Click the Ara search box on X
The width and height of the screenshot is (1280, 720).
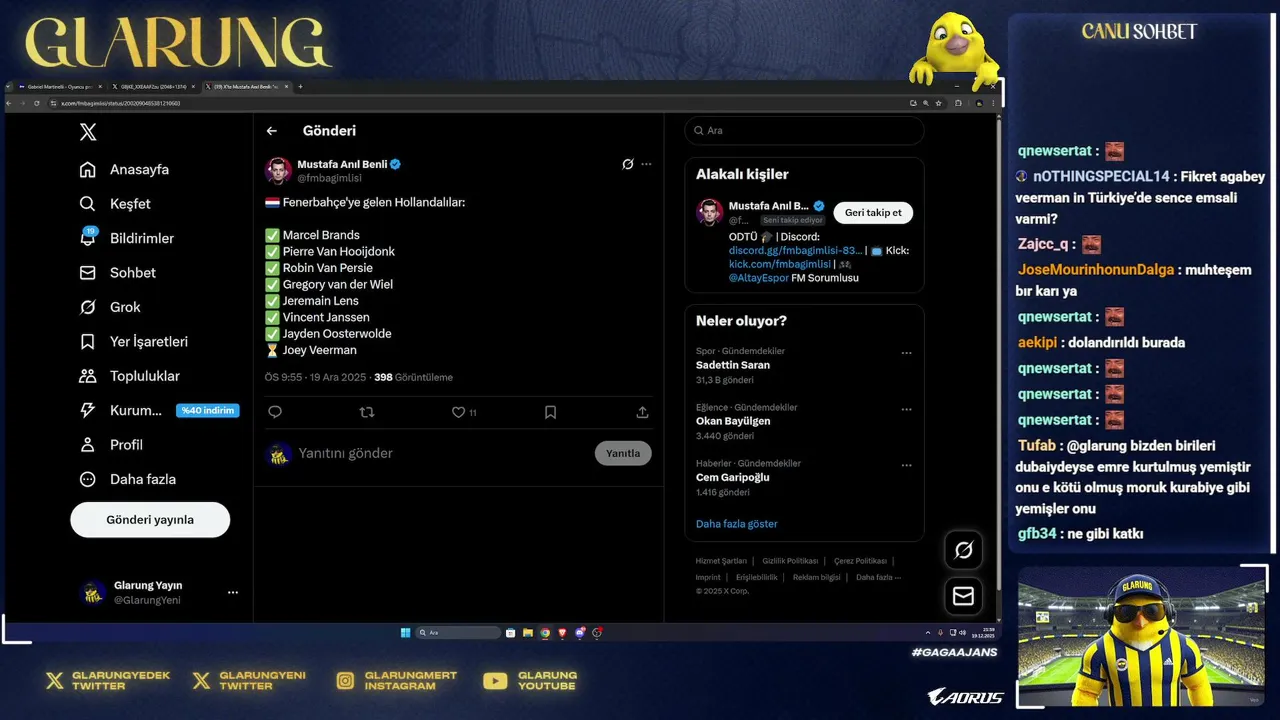[x=804, y=131]
